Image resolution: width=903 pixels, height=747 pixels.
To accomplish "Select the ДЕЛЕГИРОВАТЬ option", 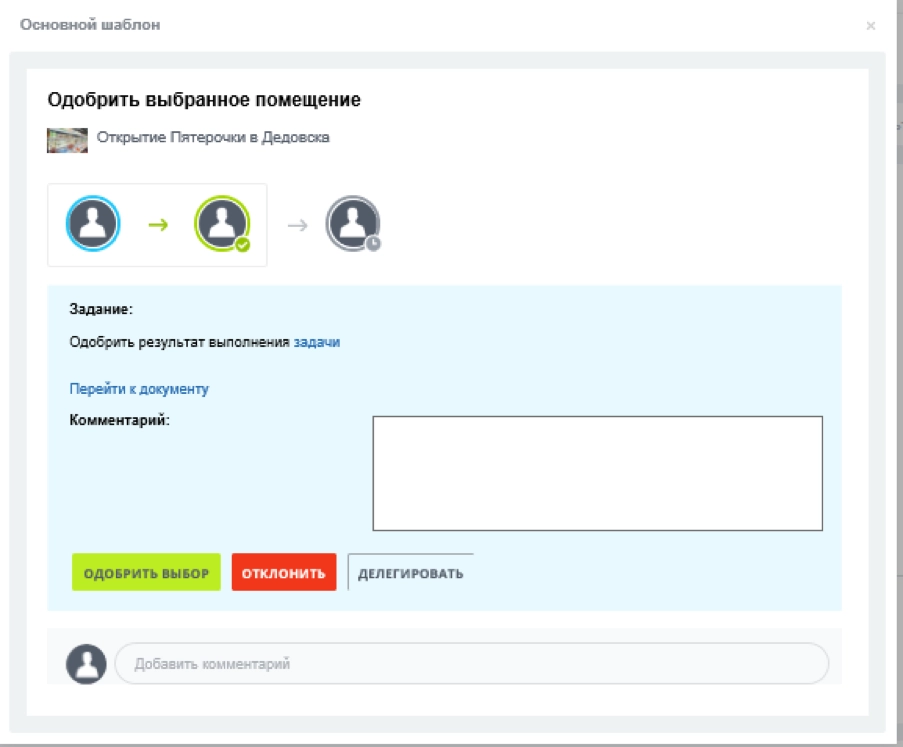I will pyautogui.click(x=411, y=574).
